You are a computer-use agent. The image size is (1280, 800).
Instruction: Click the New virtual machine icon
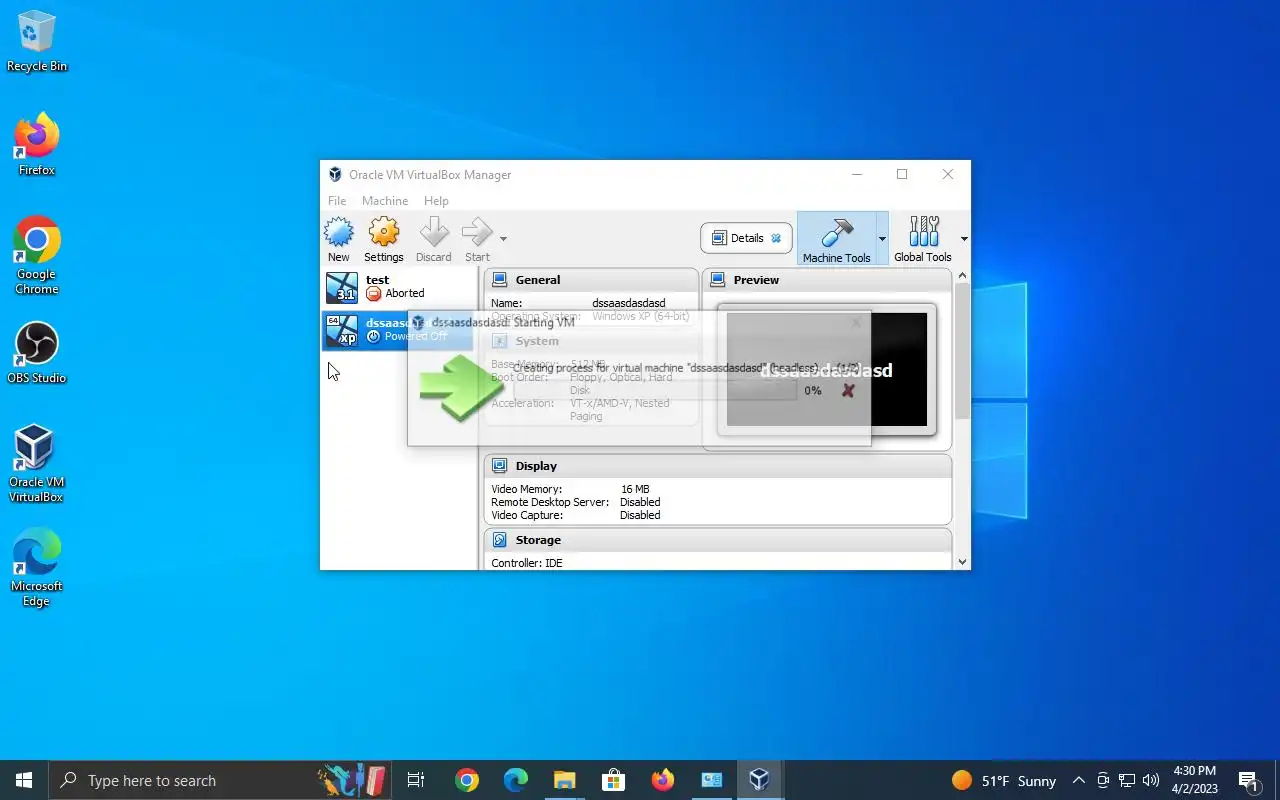tap(339, 240)
